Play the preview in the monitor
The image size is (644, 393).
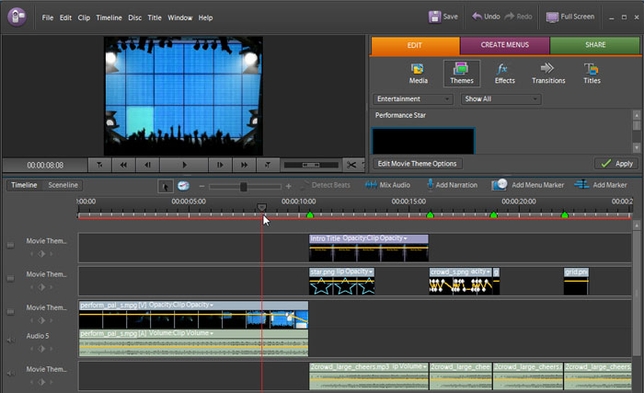coord(184,165)
